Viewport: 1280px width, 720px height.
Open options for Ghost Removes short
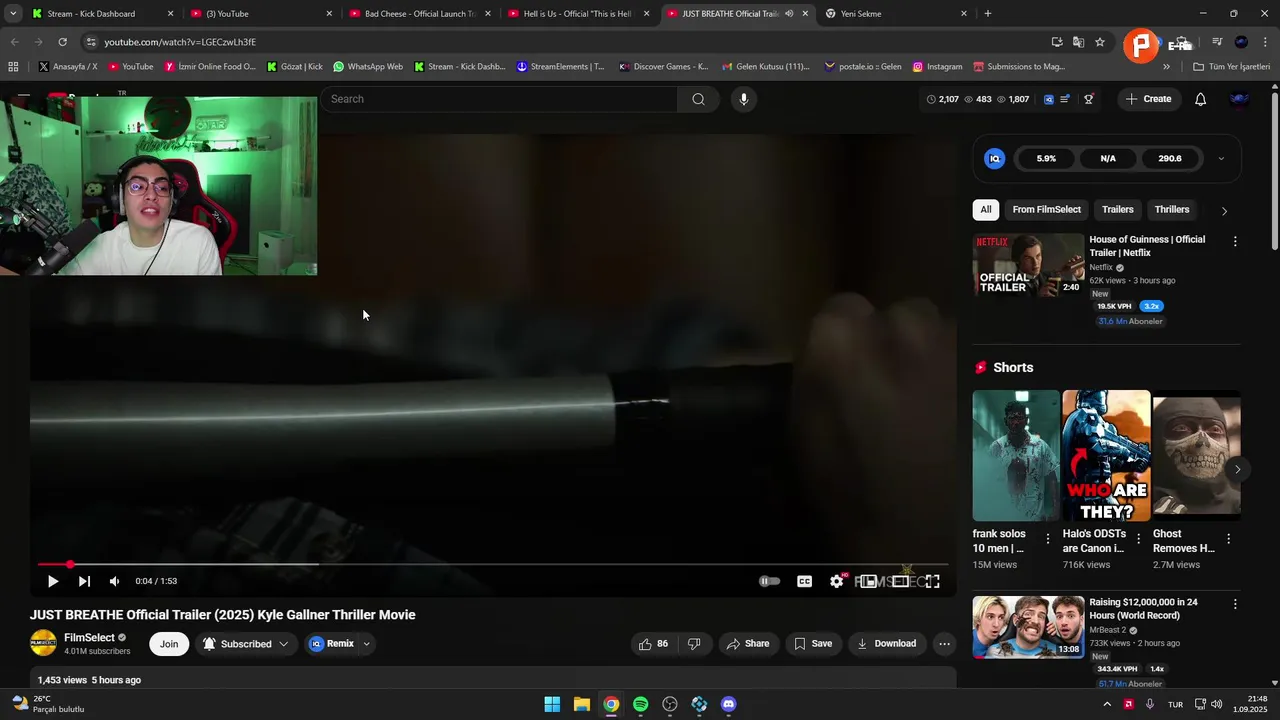tap(1228, 539)
